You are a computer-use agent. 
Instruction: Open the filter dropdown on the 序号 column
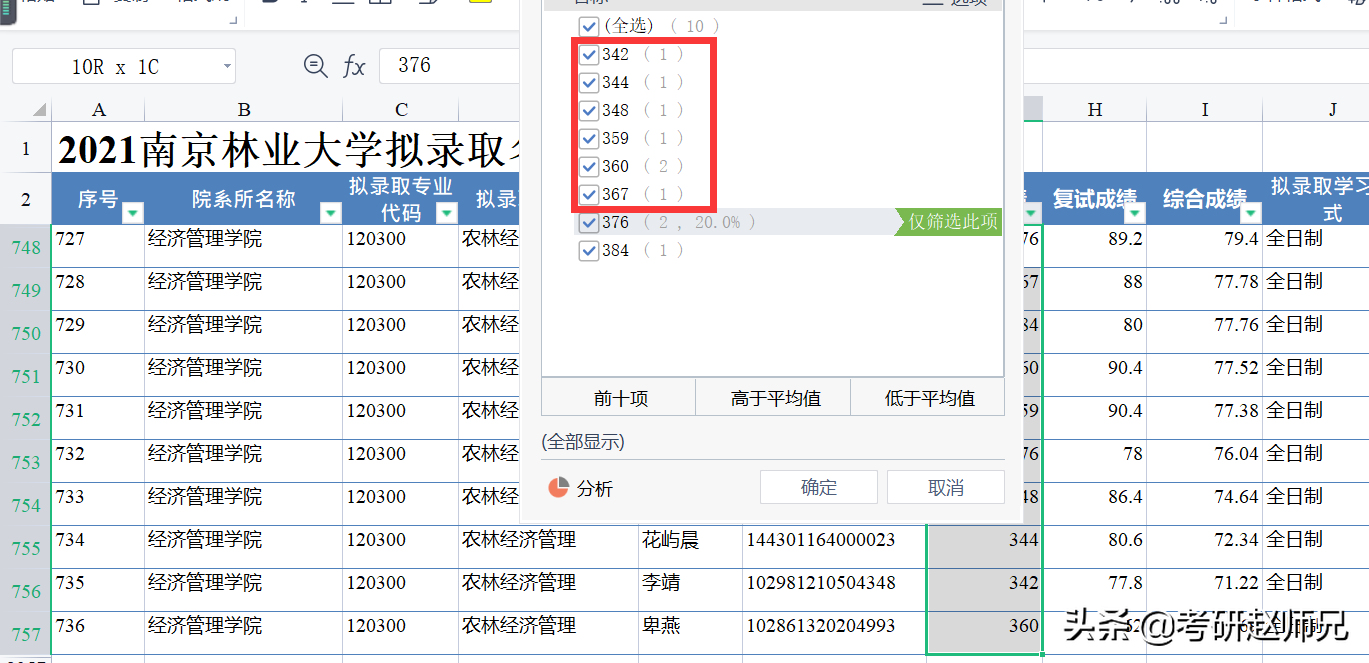coord(132,213)
